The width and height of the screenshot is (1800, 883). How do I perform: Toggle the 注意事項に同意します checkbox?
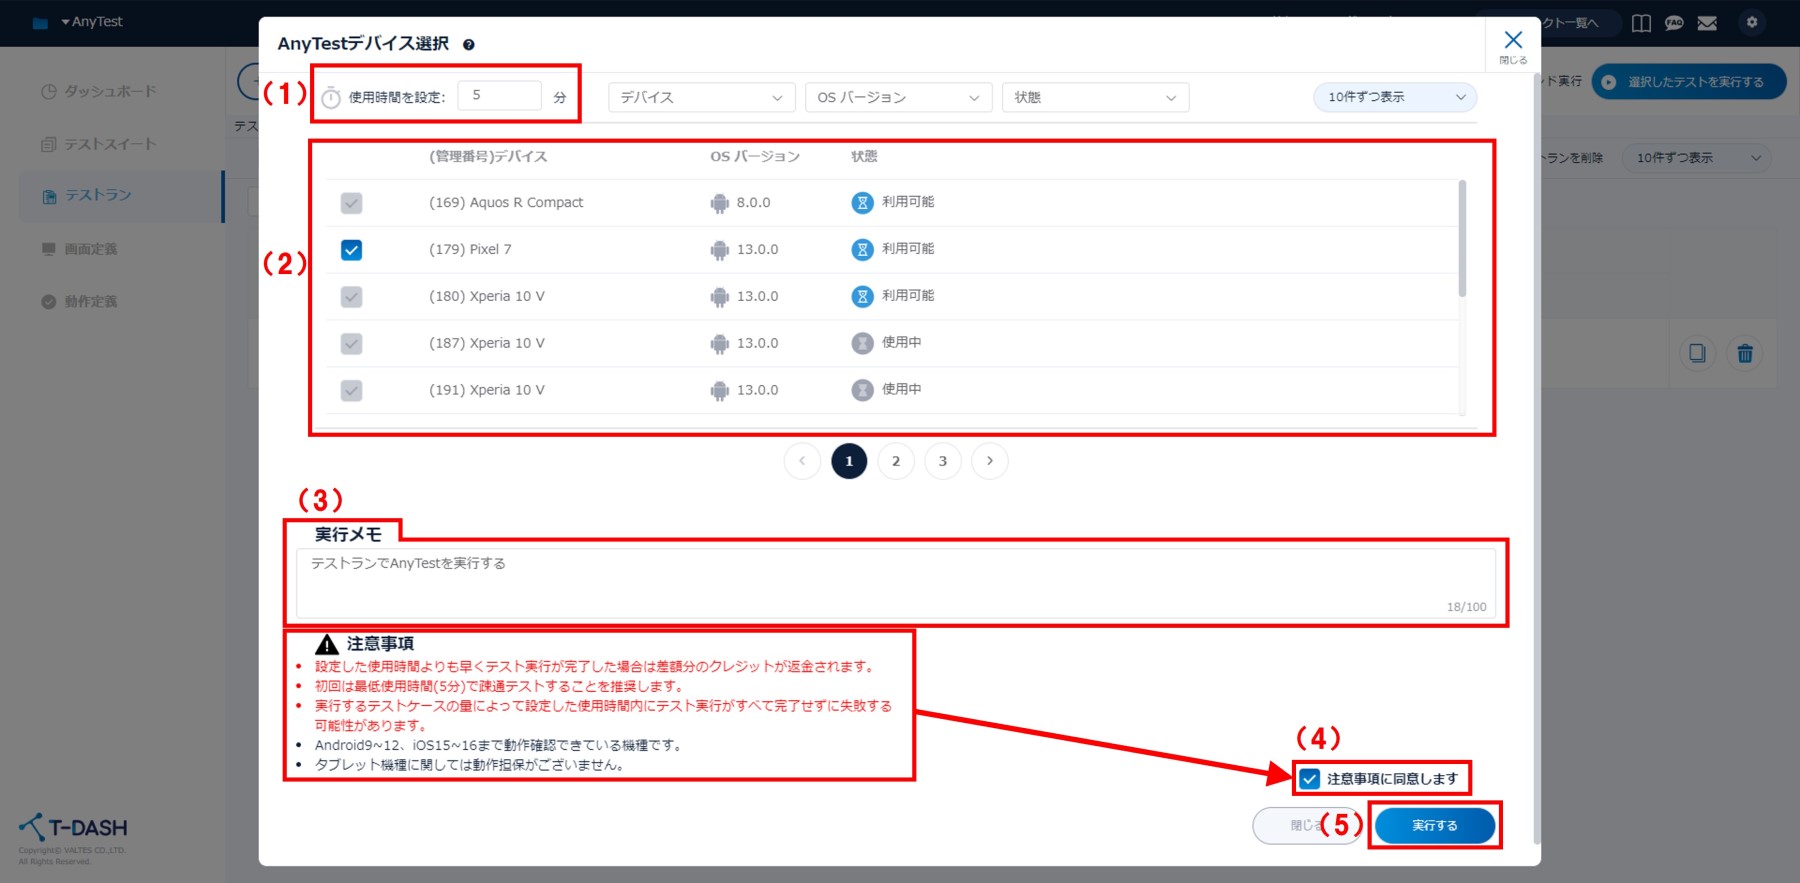1310,778
